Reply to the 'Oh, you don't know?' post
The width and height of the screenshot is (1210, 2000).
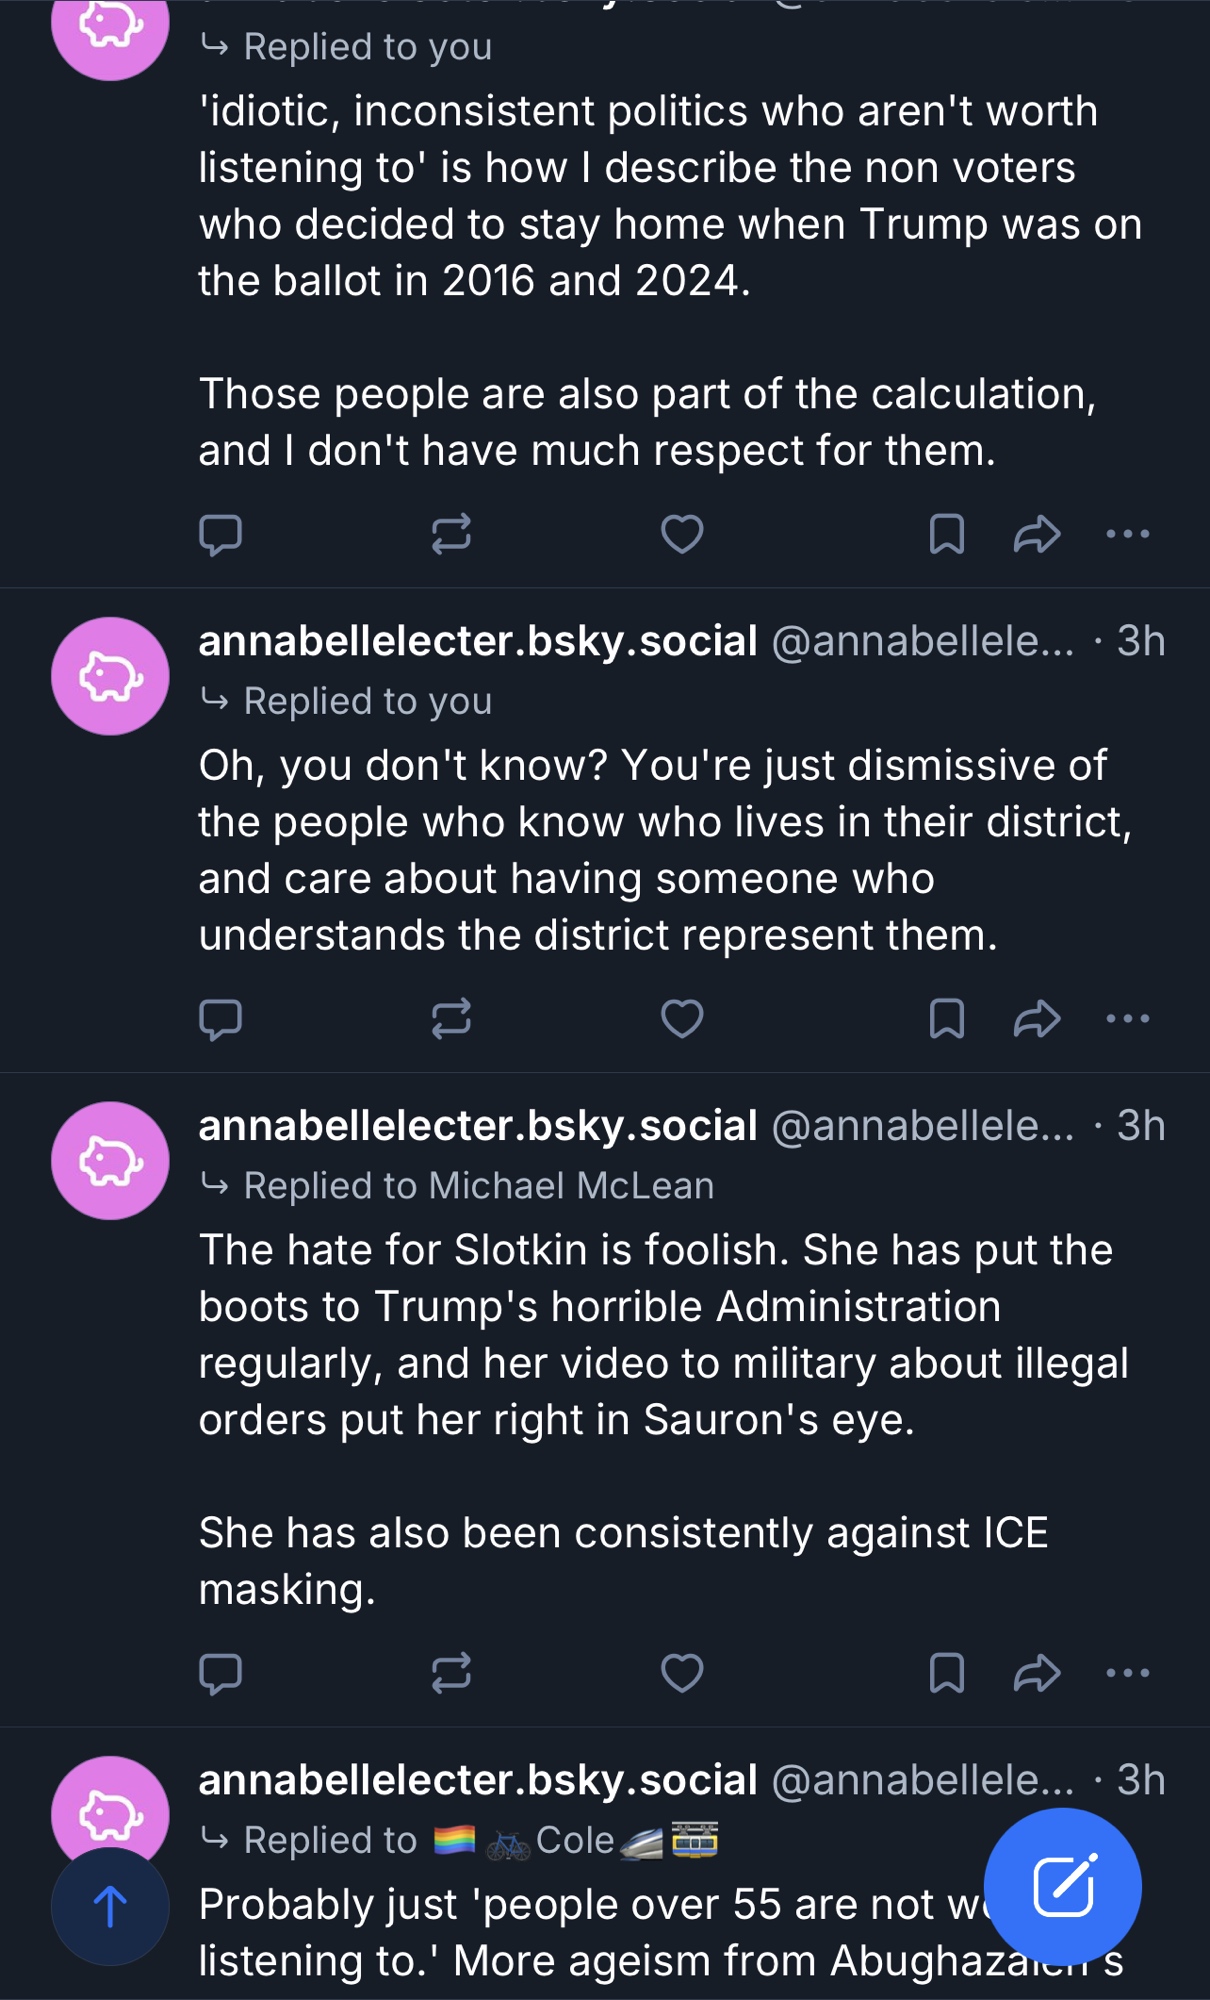220,1019
